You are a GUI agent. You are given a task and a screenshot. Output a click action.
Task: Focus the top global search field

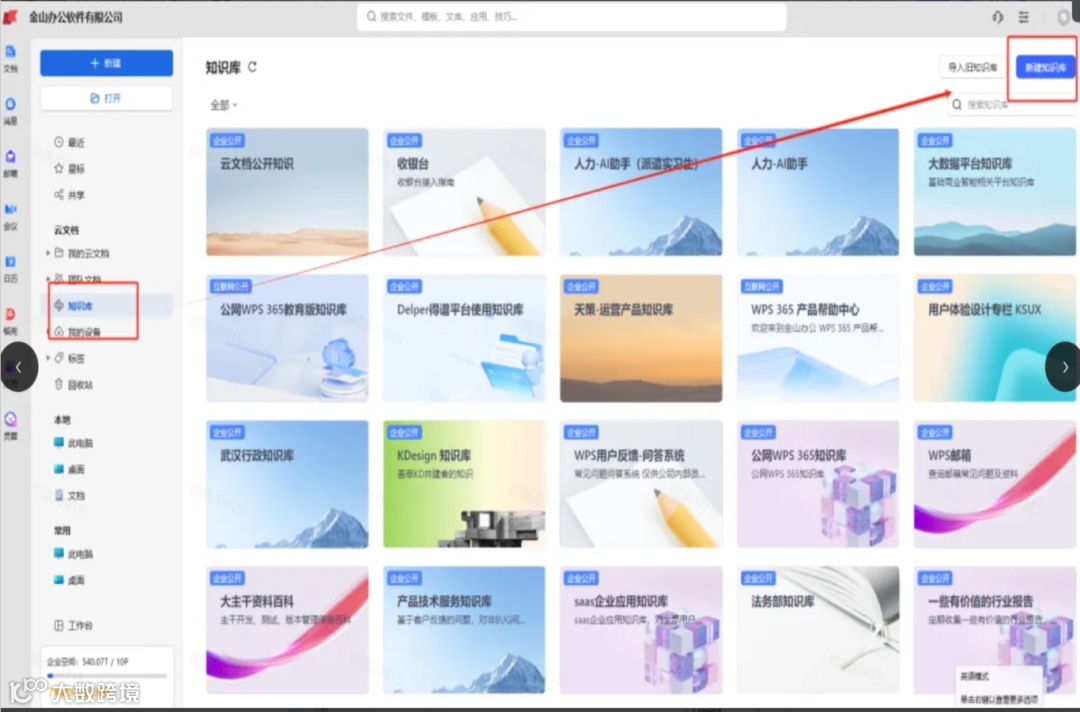(572, 17)
